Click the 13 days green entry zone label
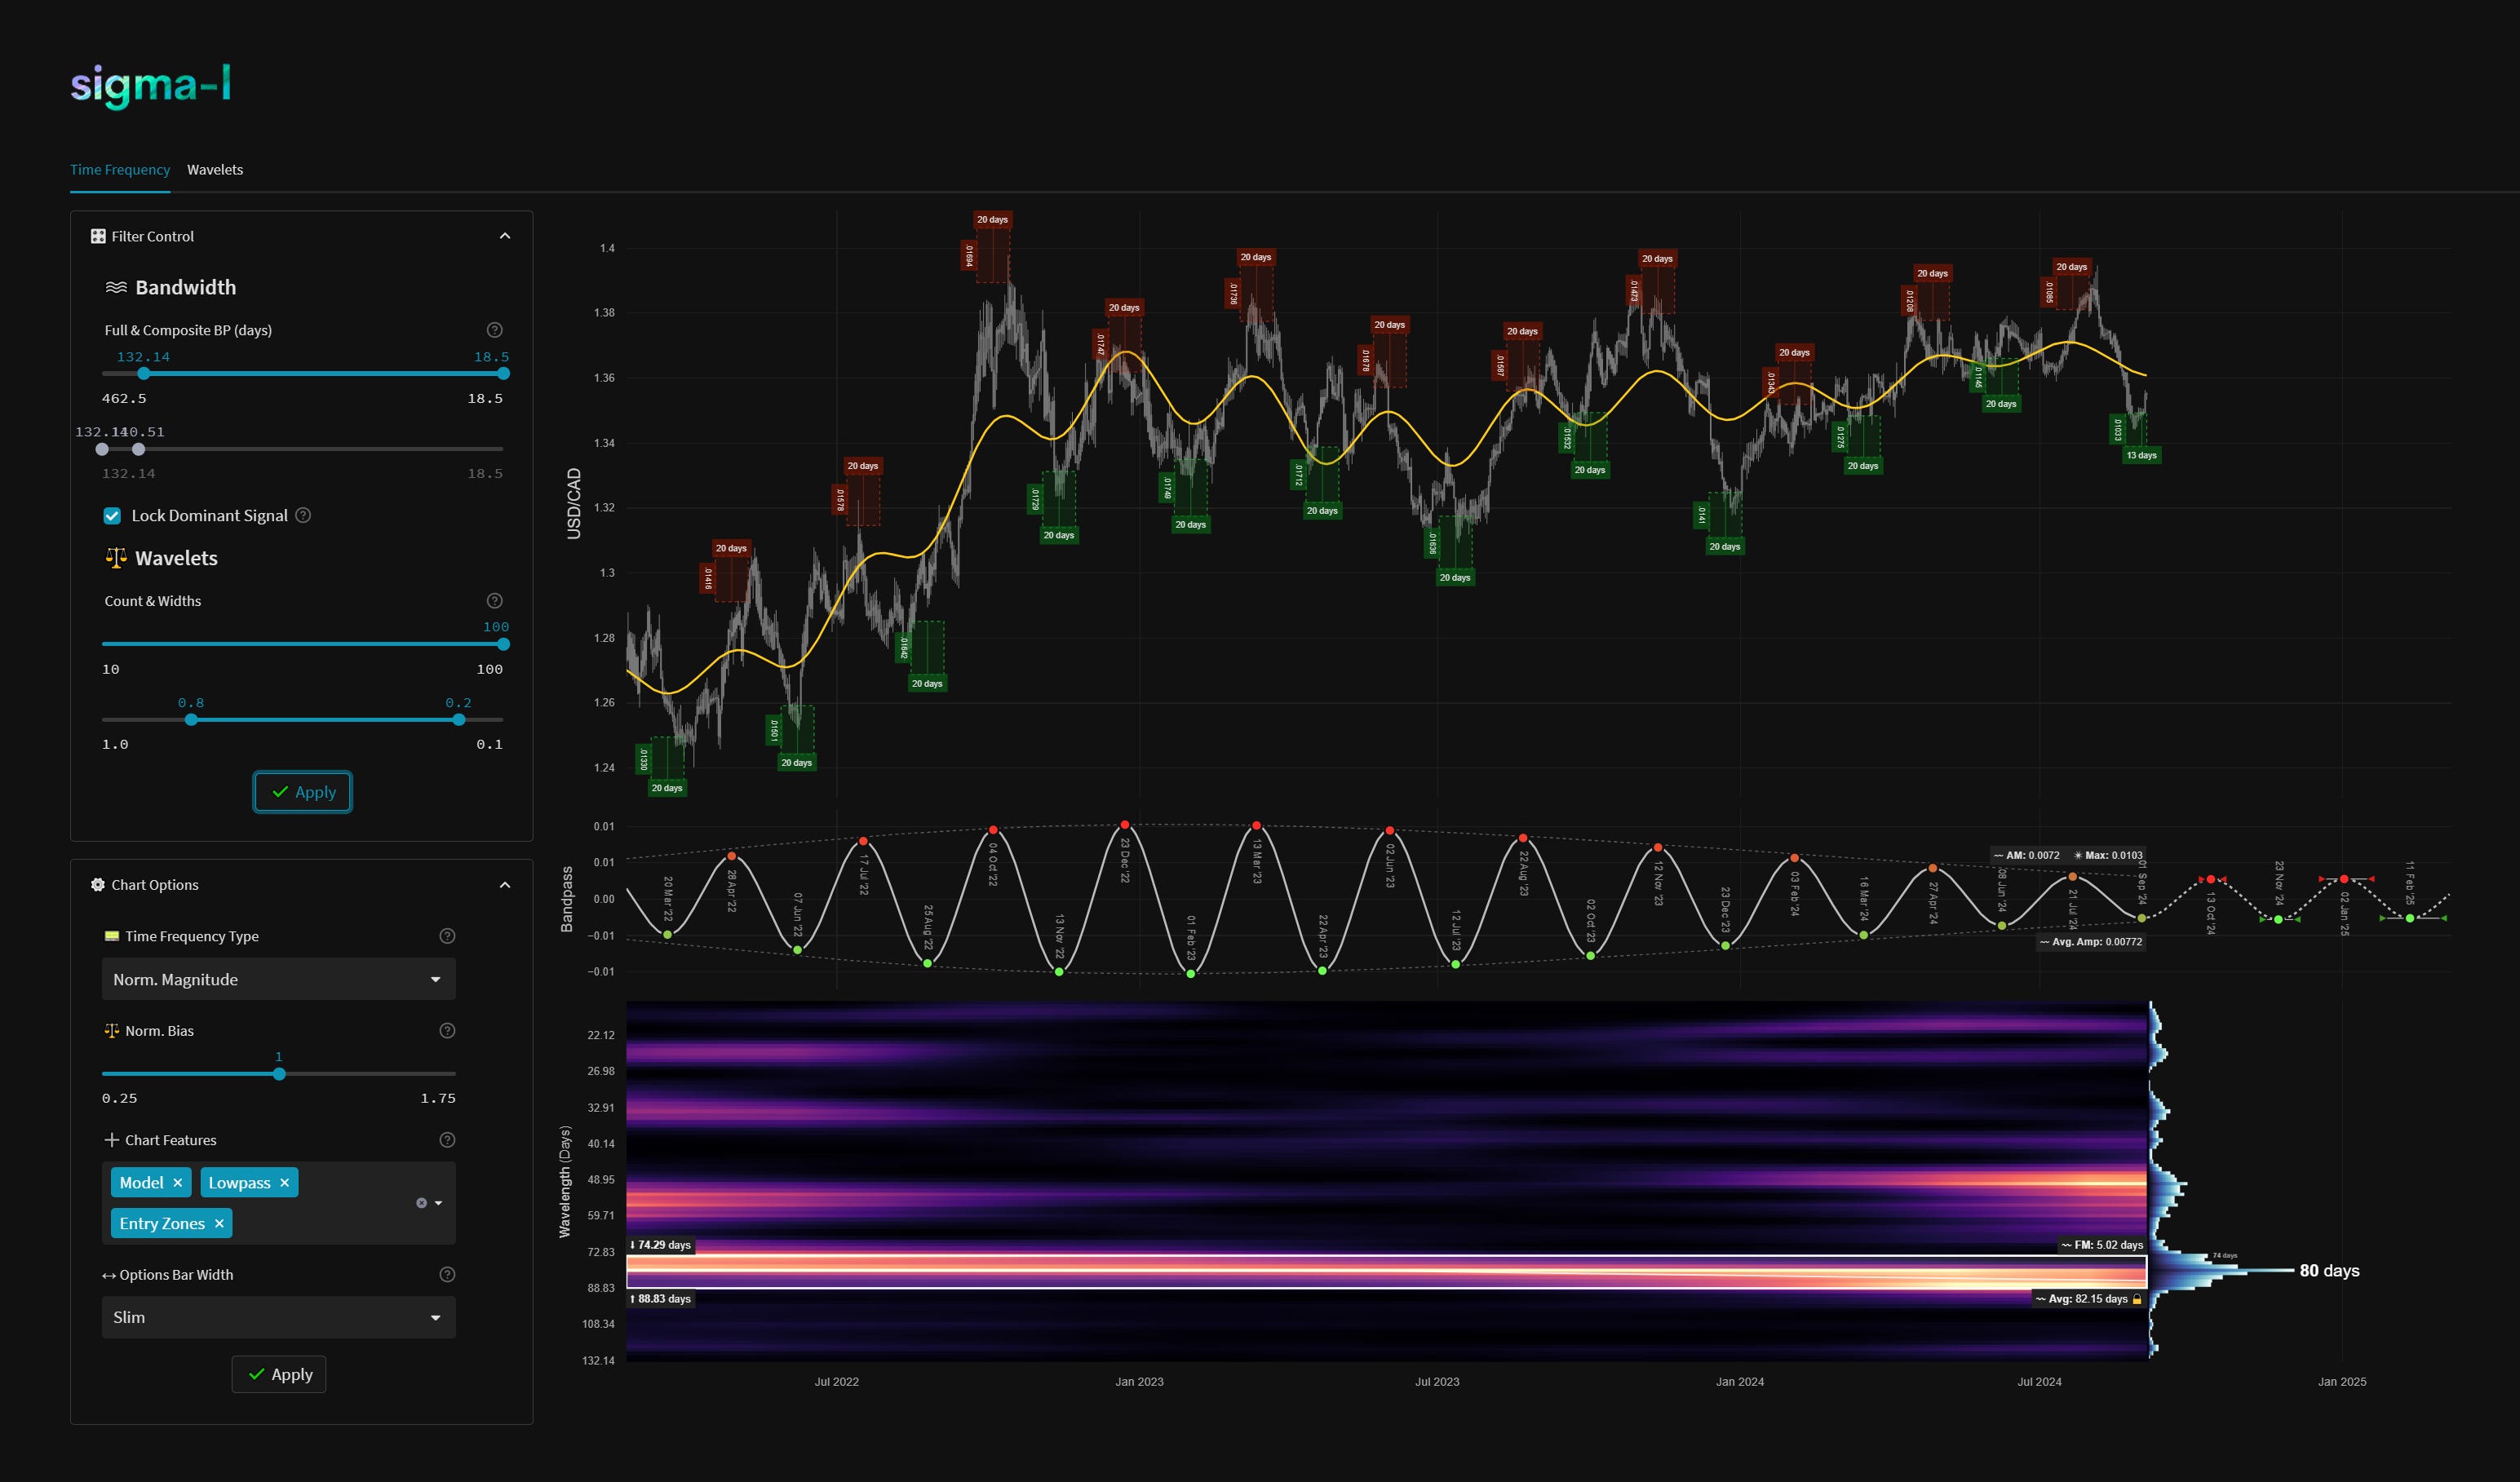 (x=2141, y=455)
